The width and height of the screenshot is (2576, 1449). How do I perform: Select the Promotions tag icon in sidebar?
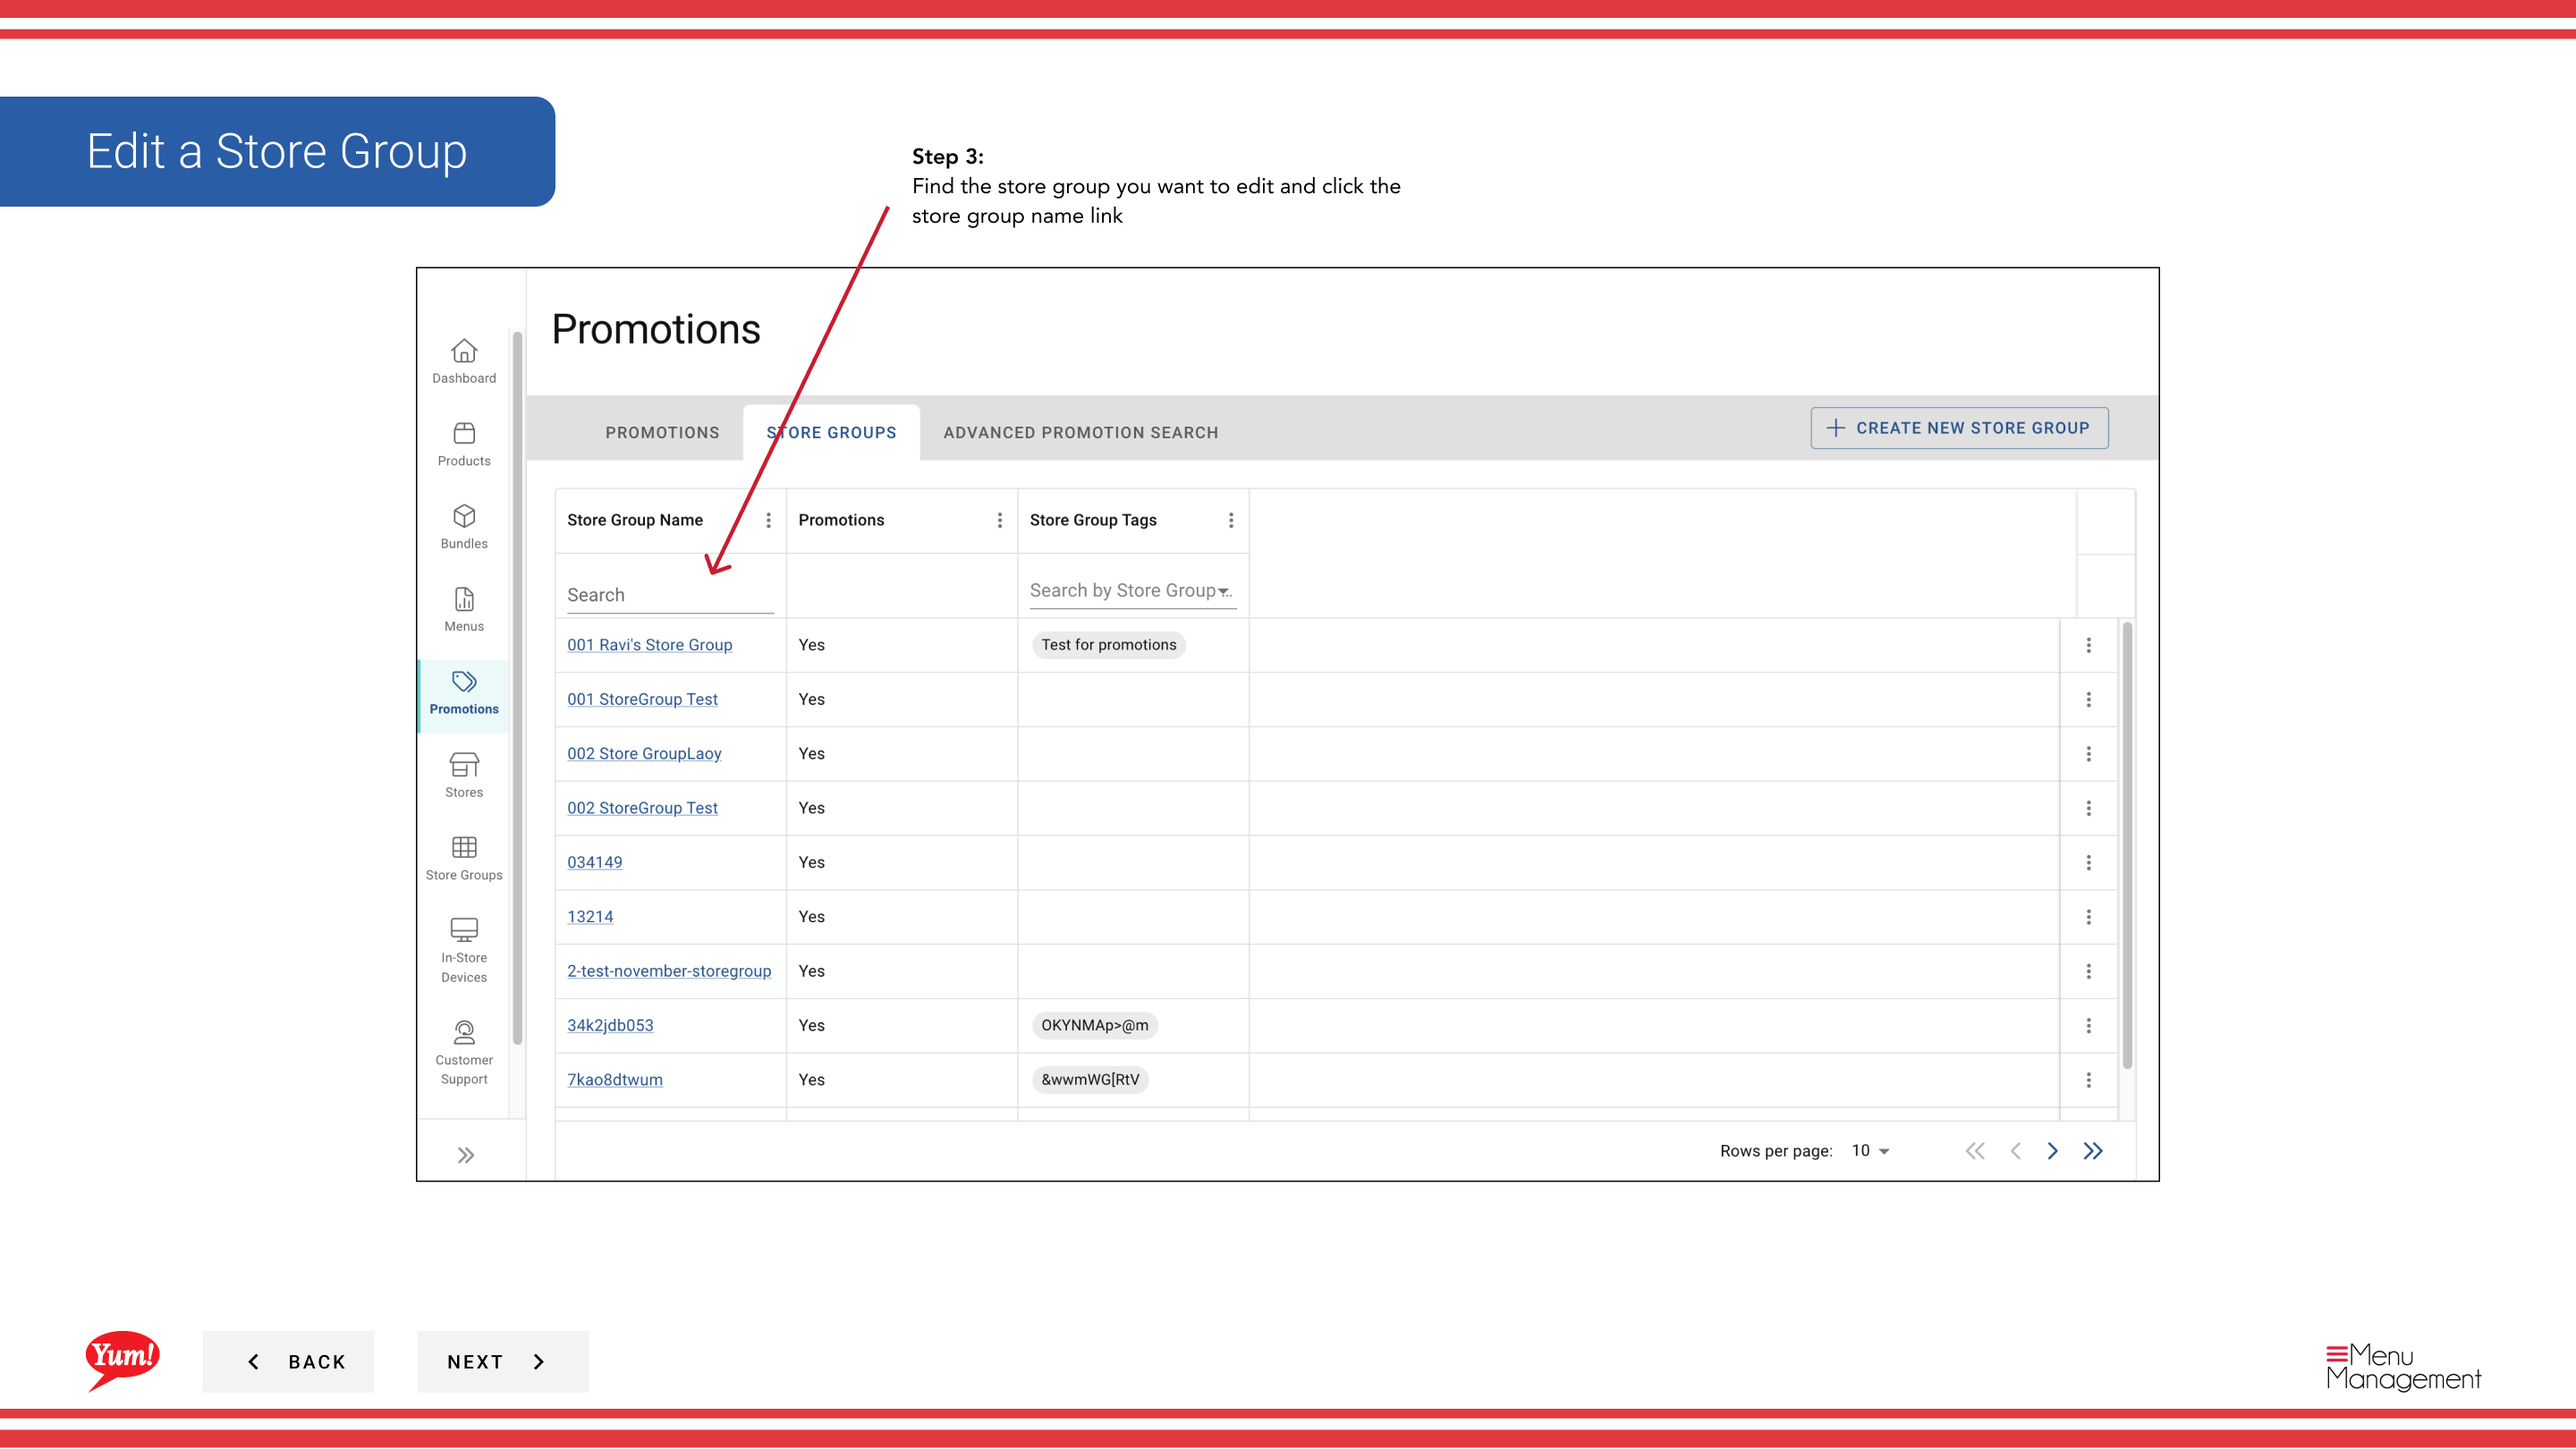pyautogui.click(x=464, y=682)
